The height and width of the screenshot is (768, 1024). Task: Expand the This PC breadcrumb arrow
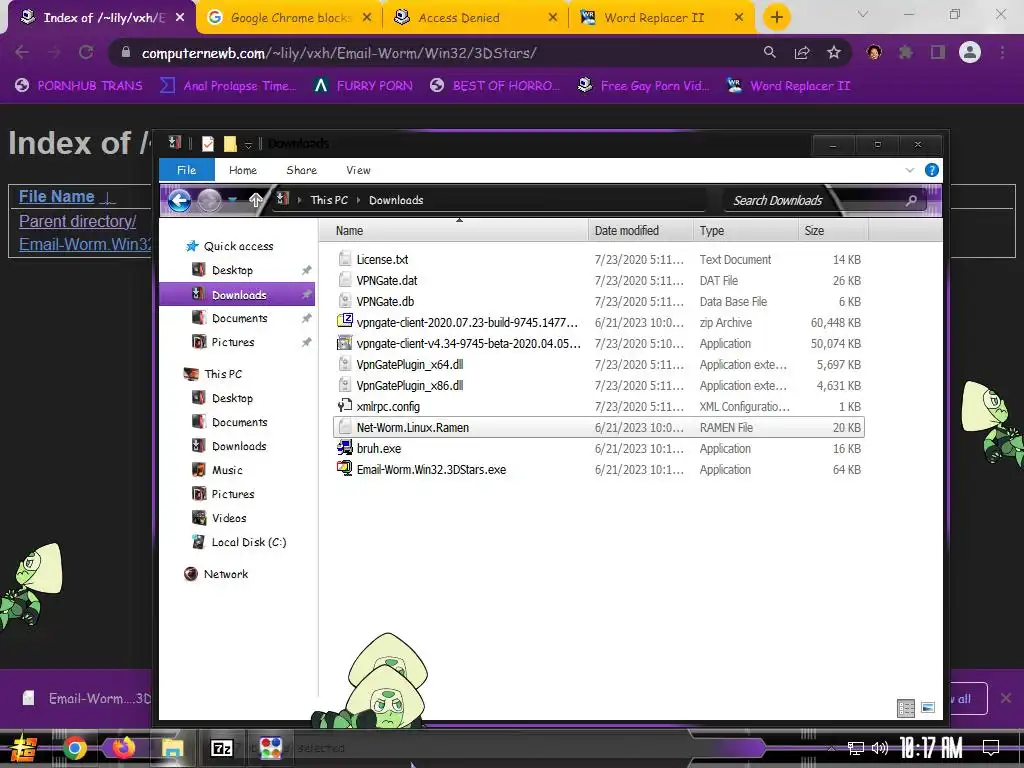[x=359, y=200]
